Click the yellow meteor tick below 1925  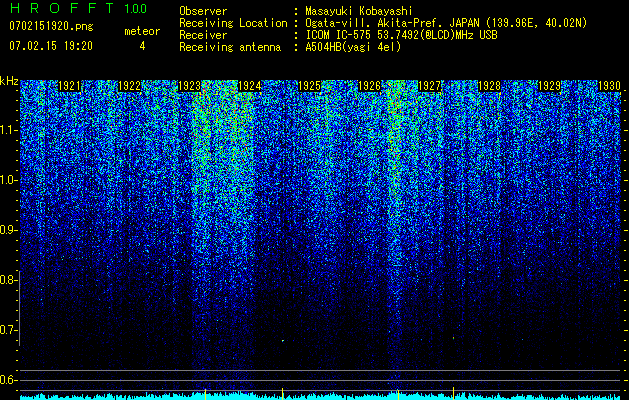(x=282, y=394)
